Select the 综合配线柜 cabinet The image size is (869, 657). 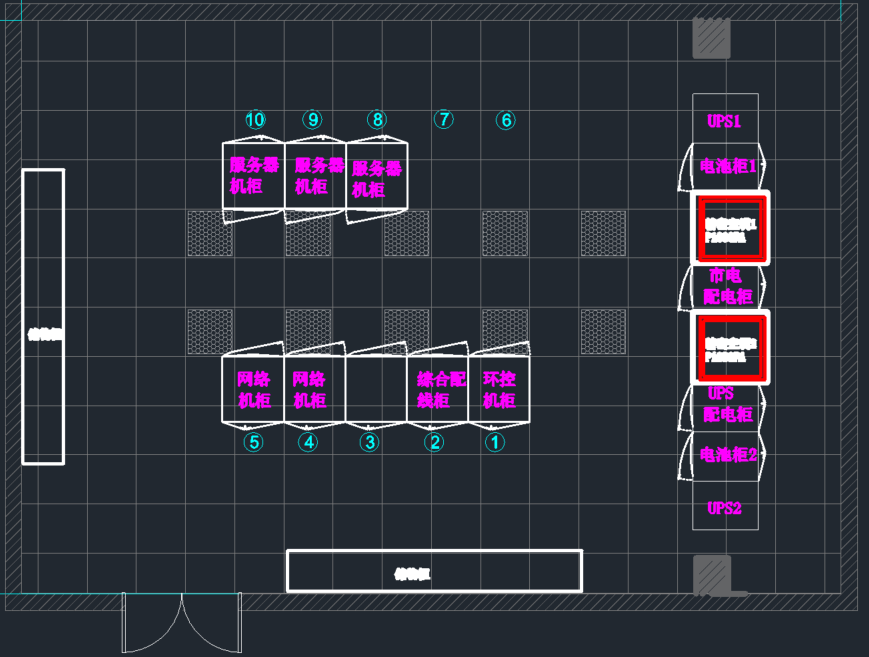tap(437, 390)
